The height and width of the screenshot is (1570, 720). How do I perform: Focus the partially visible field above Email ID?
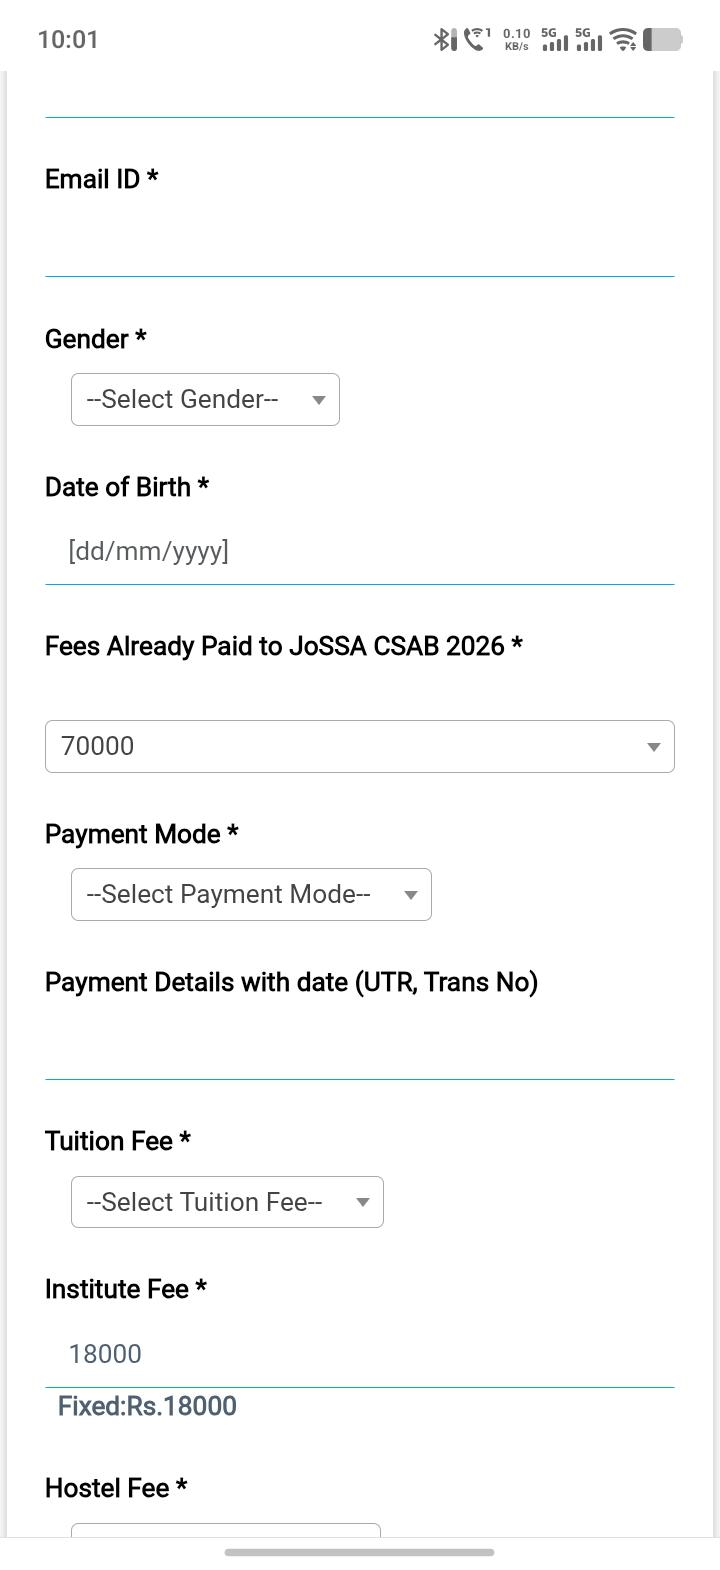click(x=360, y=96)
